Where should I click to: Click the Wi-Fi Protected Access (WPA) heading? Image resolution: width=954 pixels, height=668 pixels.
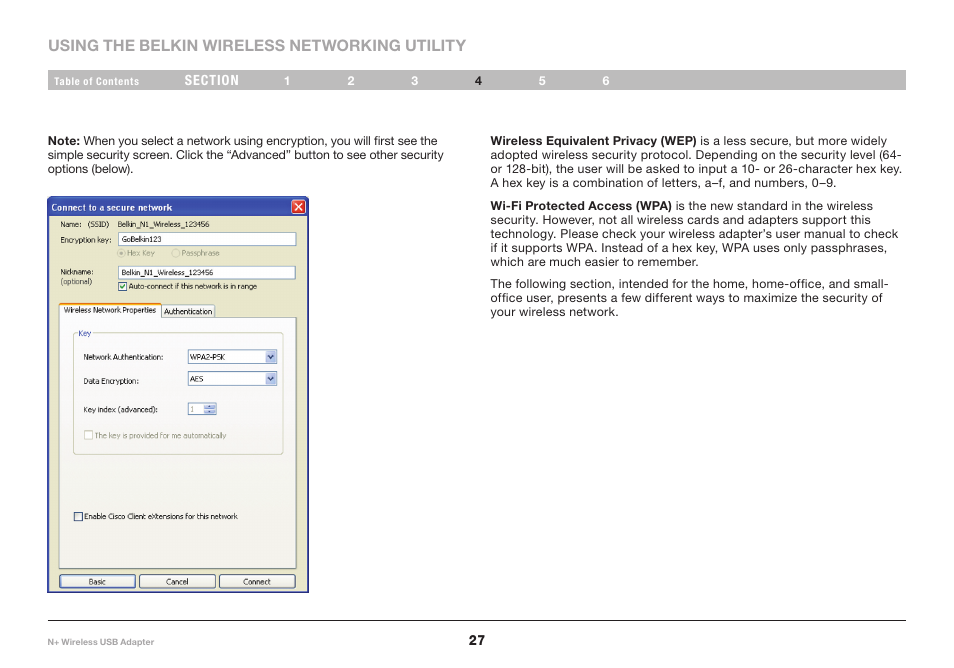click(581, 206)
